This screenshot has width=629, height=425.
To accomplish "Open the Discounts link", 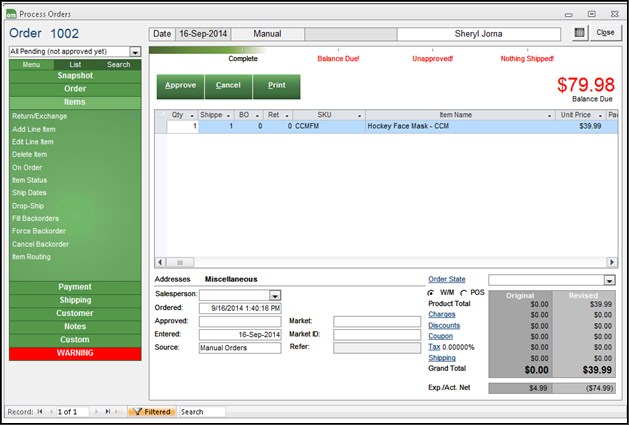I will [444, 325].
